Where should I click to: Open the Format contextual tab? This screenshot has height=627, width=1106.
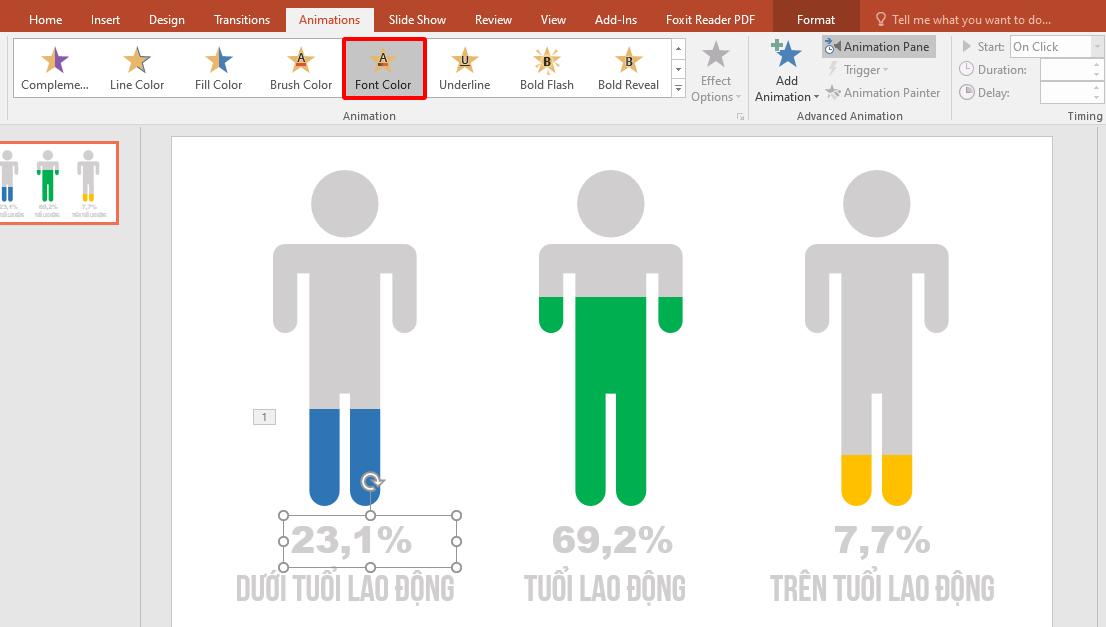pyautogui.click(x=816, y=20)
